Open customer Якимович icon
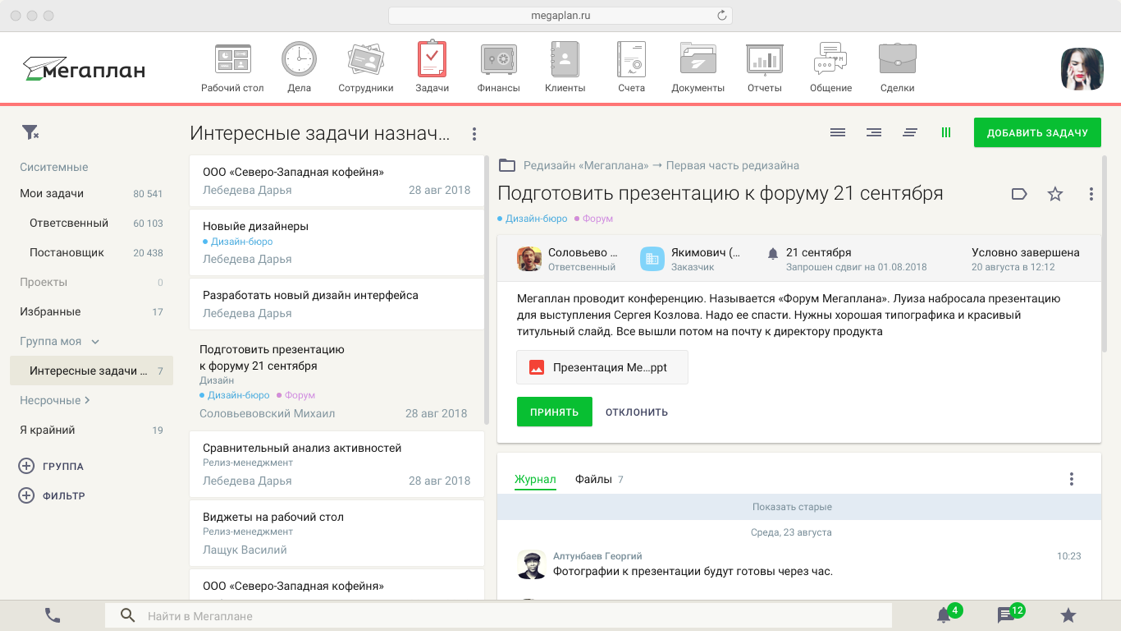The height and width of the screenshot is (631, 1121). [651, 259]
